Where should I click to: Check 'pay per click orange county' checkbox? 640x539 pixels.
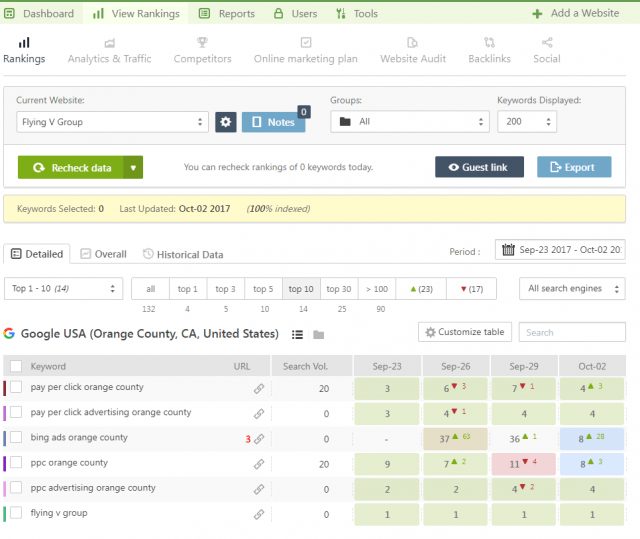pos(16,386)
